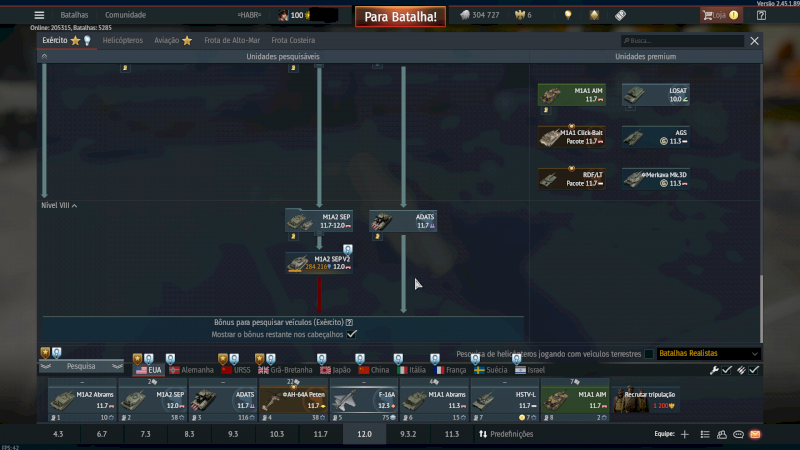This screenshot has width=800, height=450.
Task: Click the right chevrons beside Pesquisa
Action: click(117, 366)
